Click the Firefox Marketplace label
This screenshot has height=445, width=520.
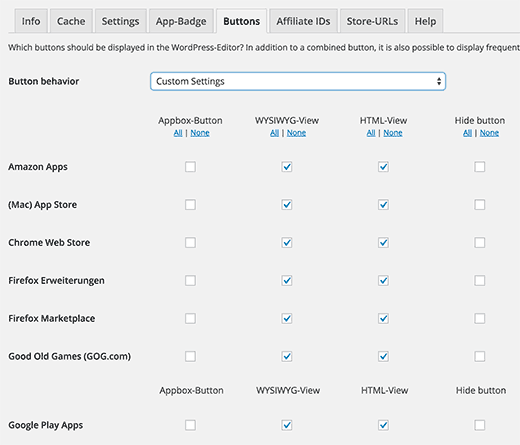52,319
